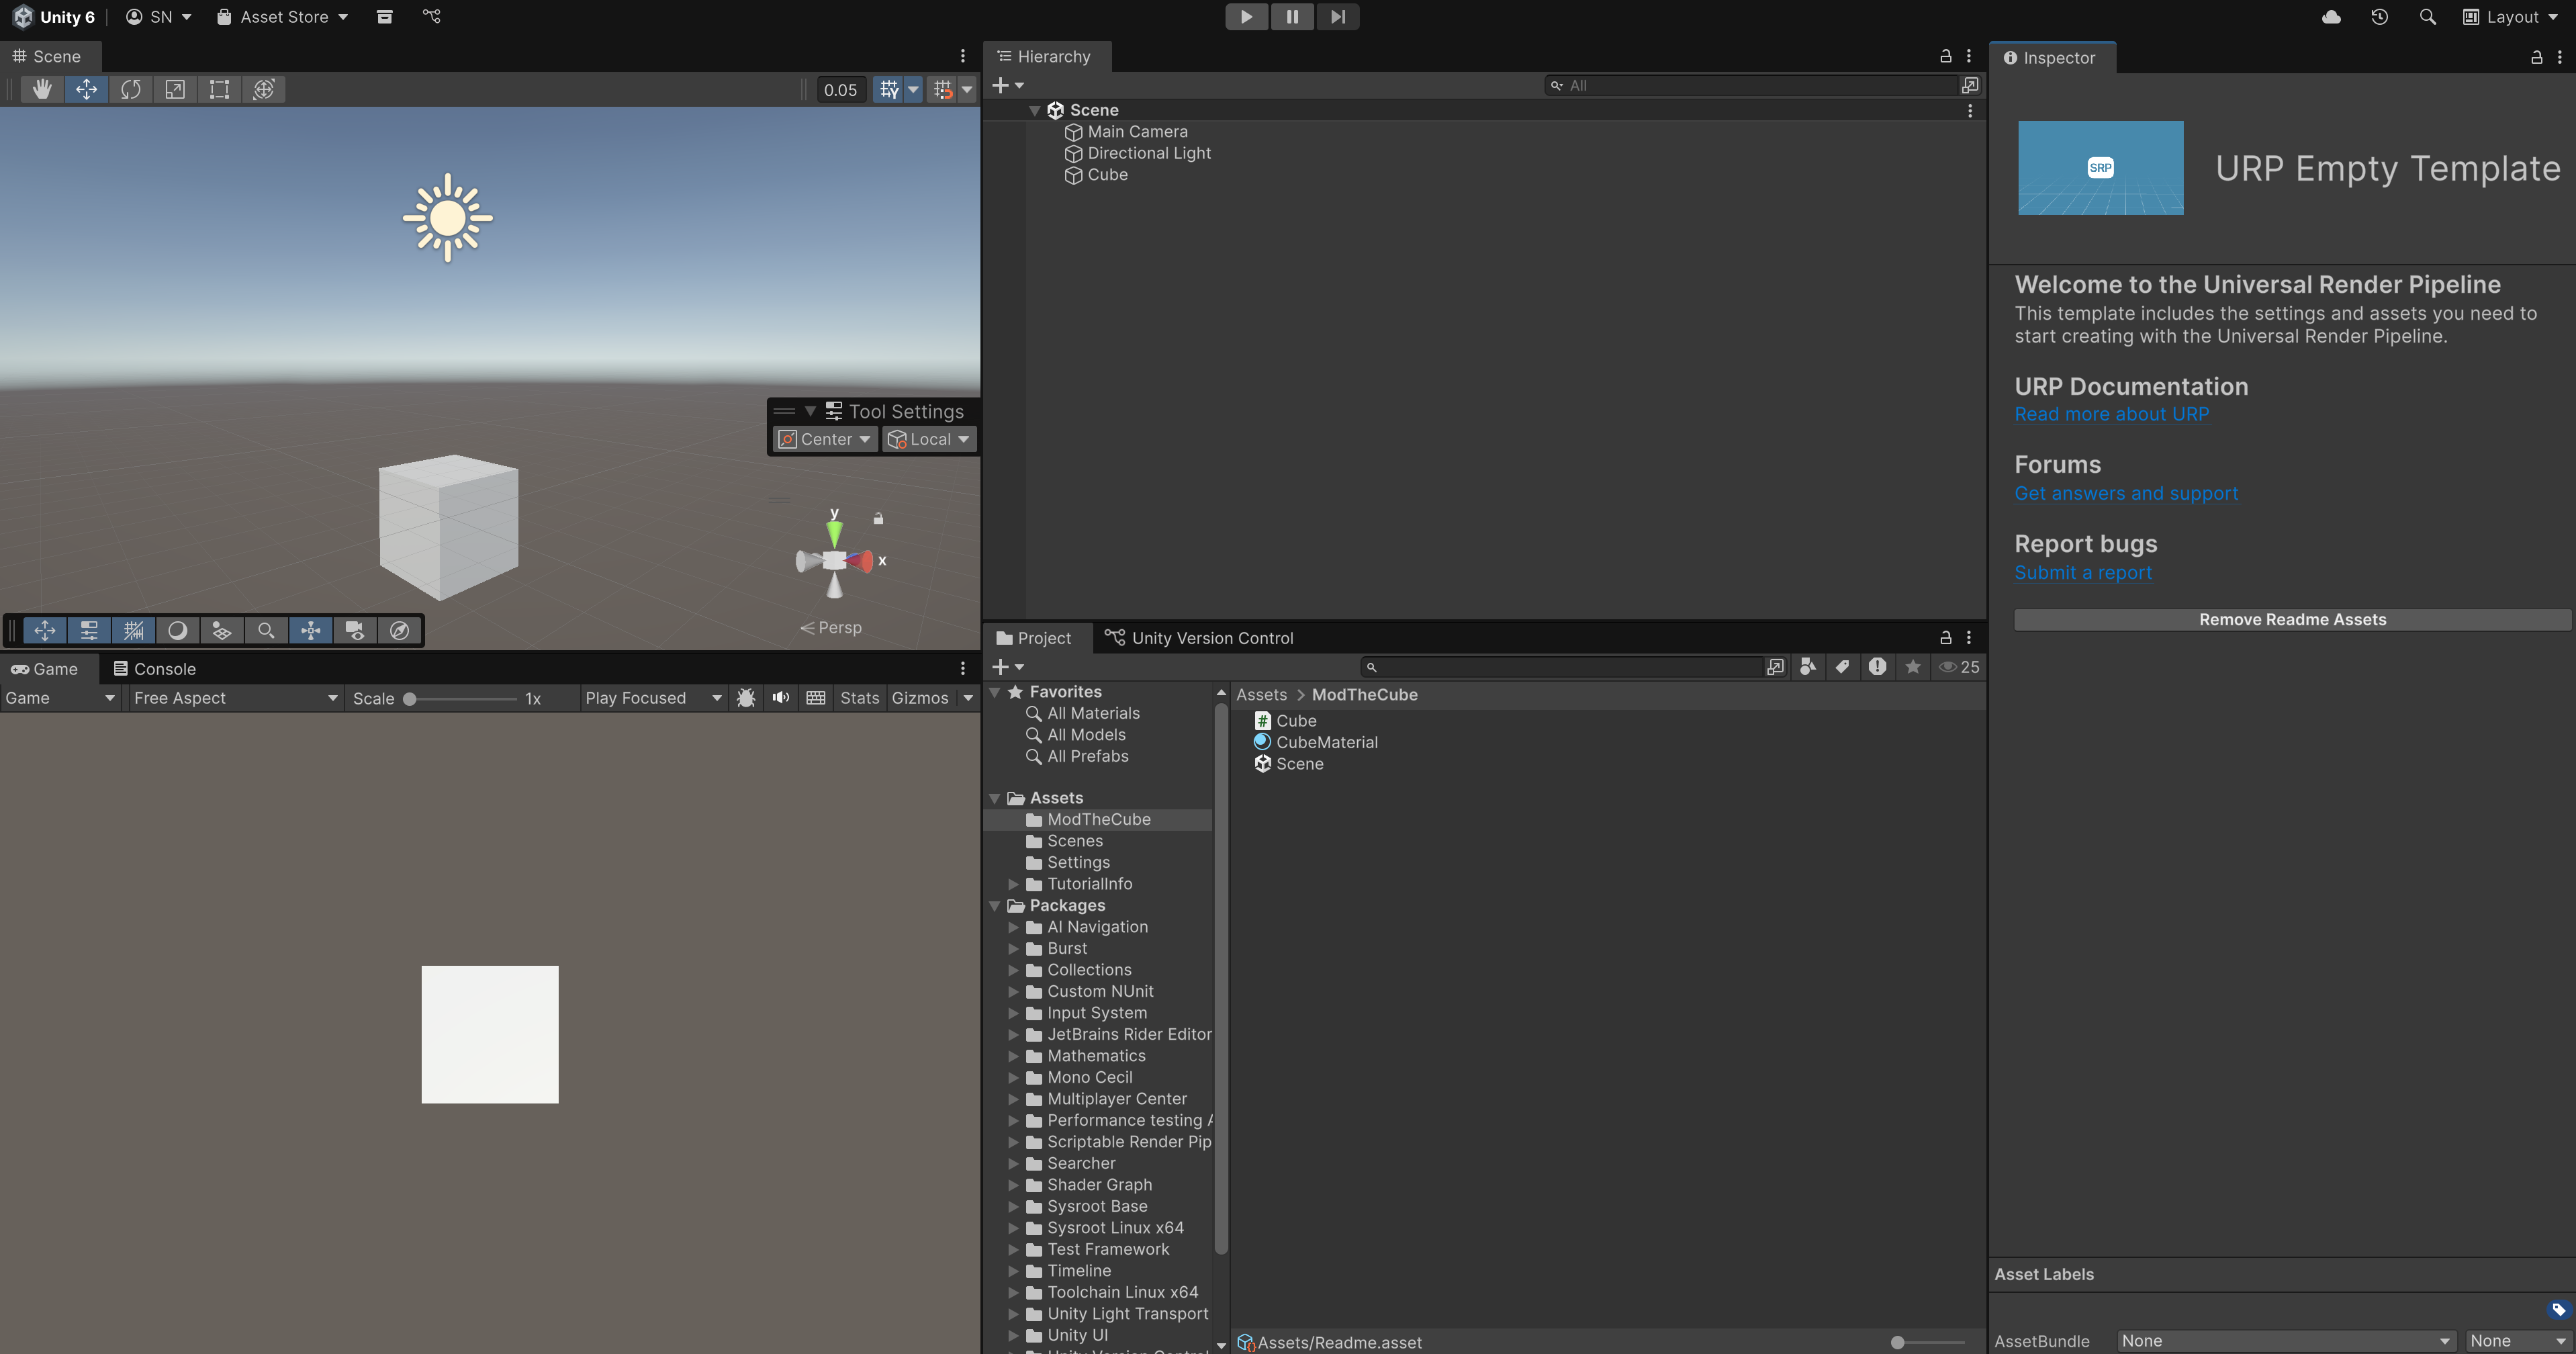Open Read more about URP link
The image size is (2576, 1354).
click(2111, 414)
